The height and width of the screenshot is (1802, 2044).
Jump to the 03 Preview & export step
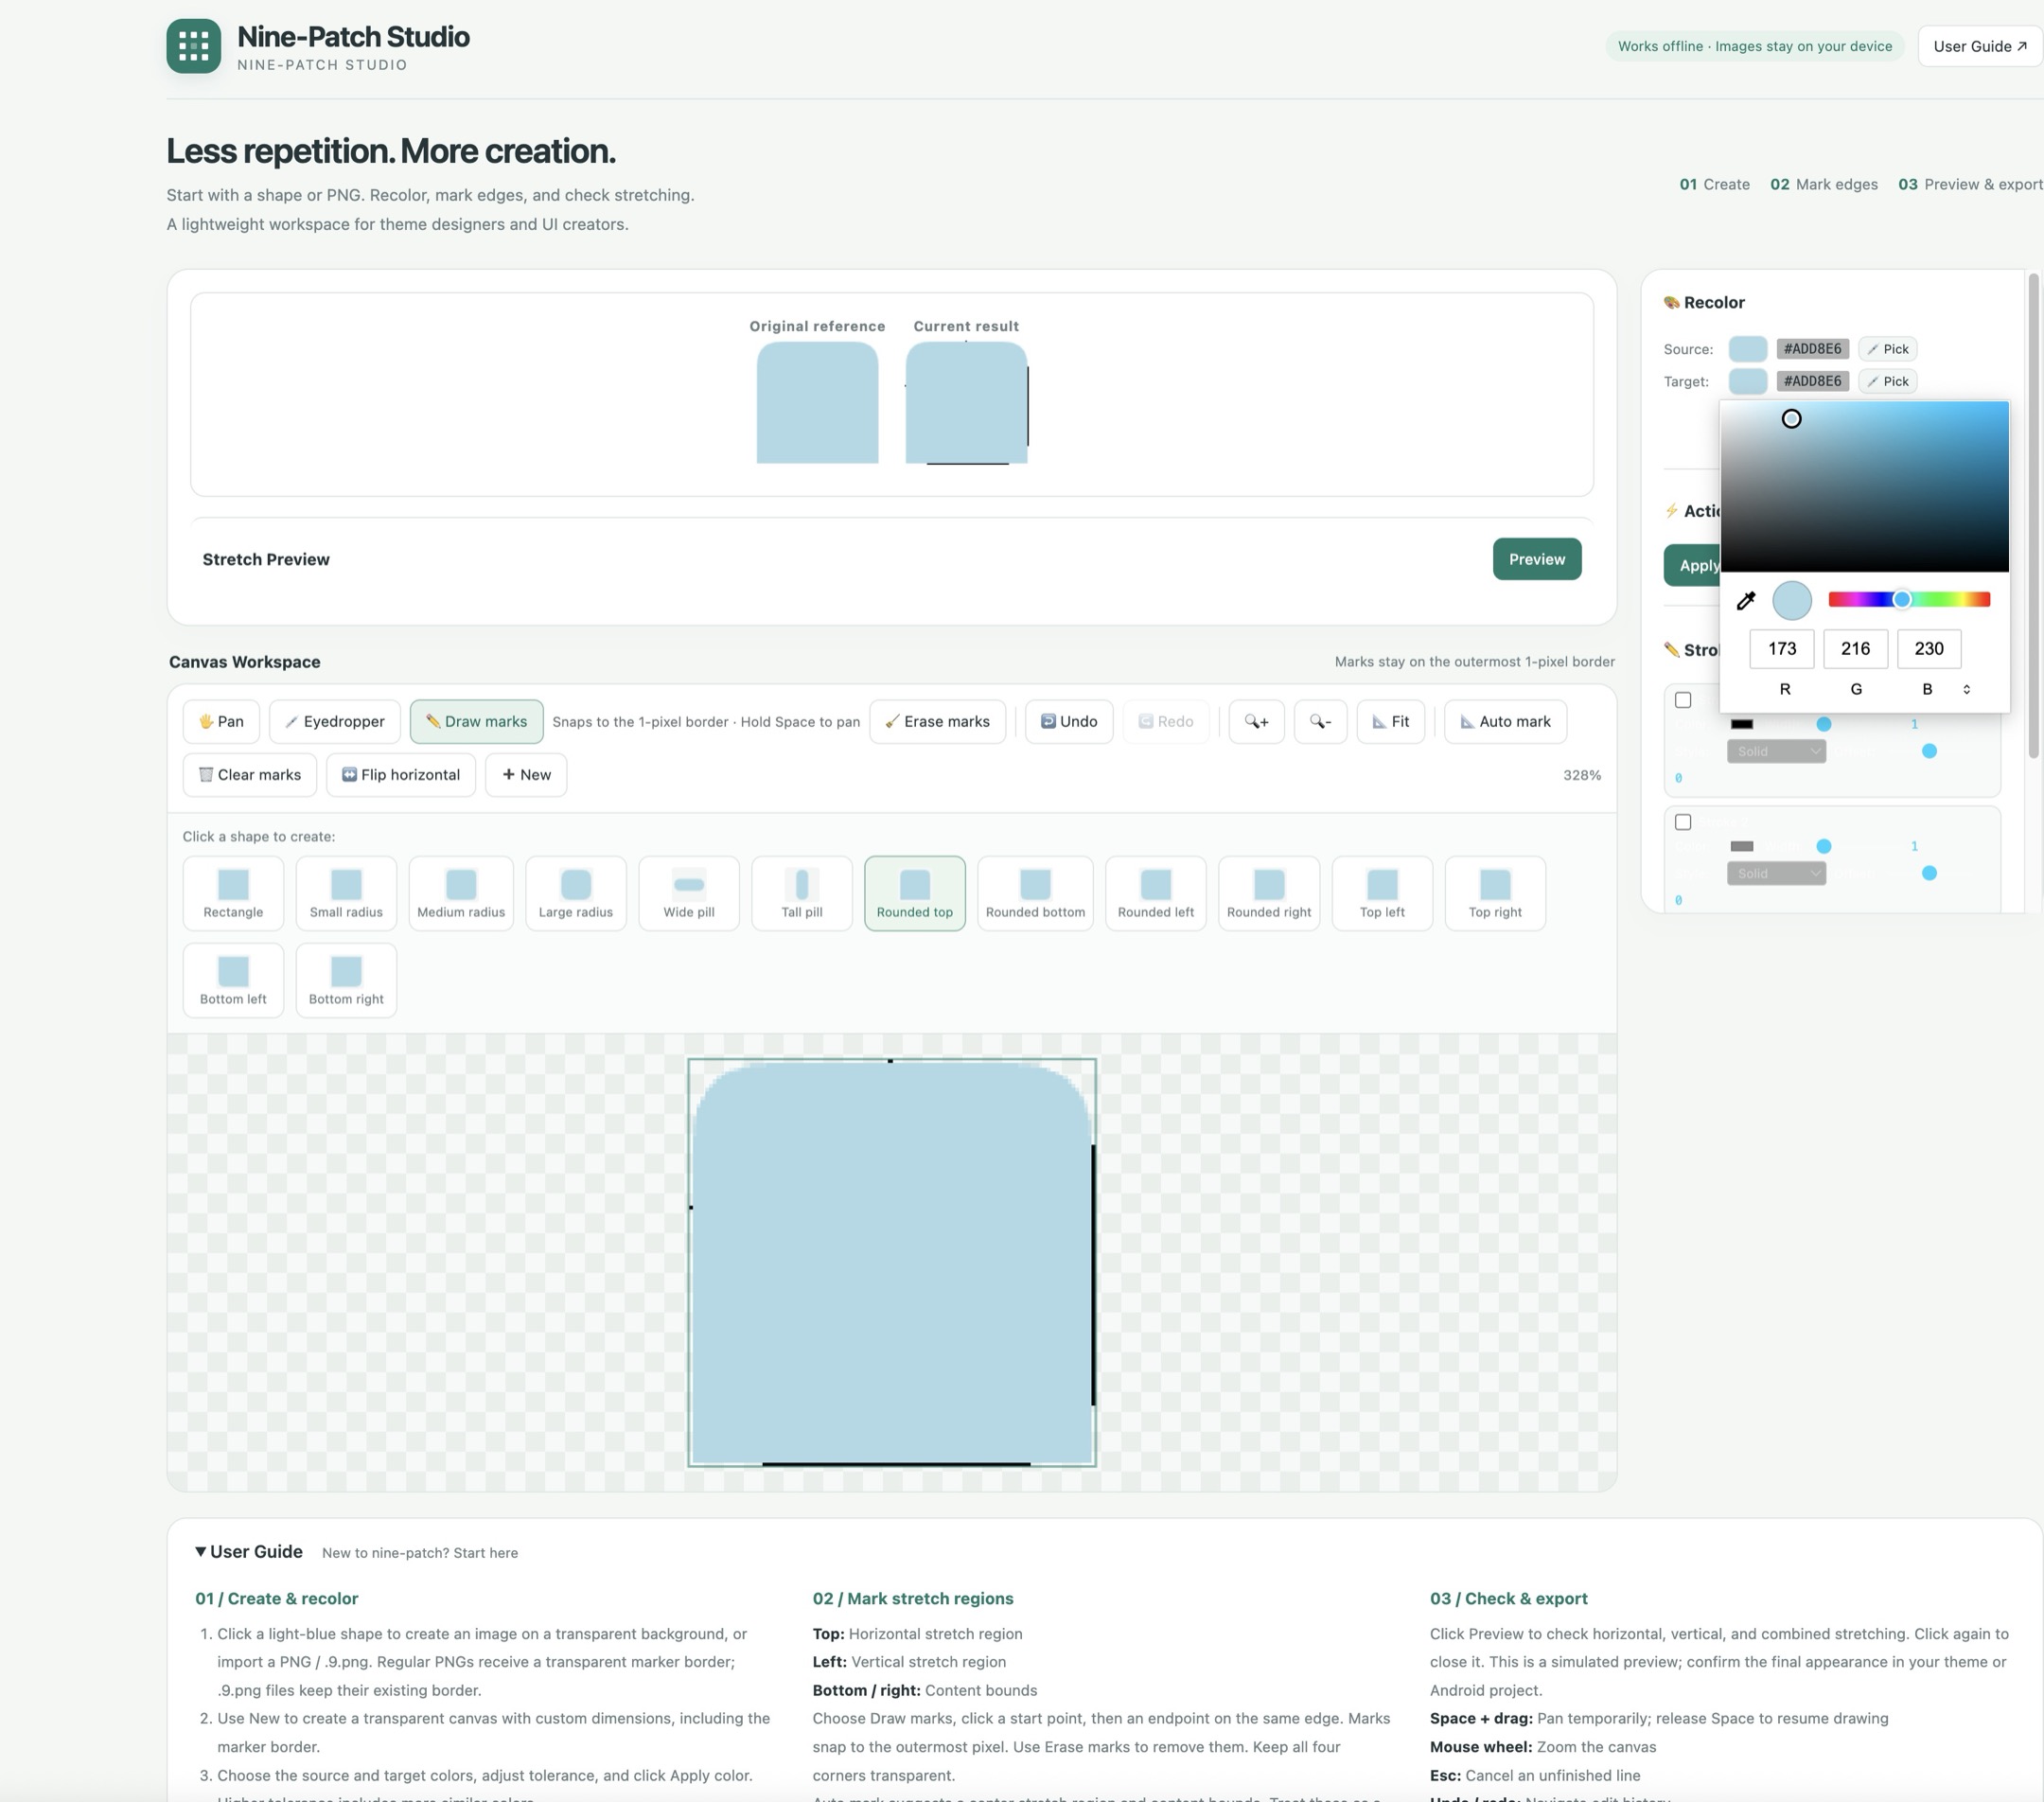(1970, 184)
